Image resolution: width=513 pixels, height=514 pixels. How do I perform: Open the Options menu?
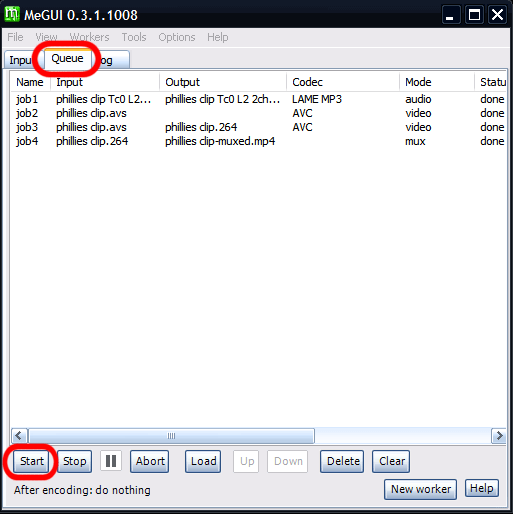tap(177, 37)
